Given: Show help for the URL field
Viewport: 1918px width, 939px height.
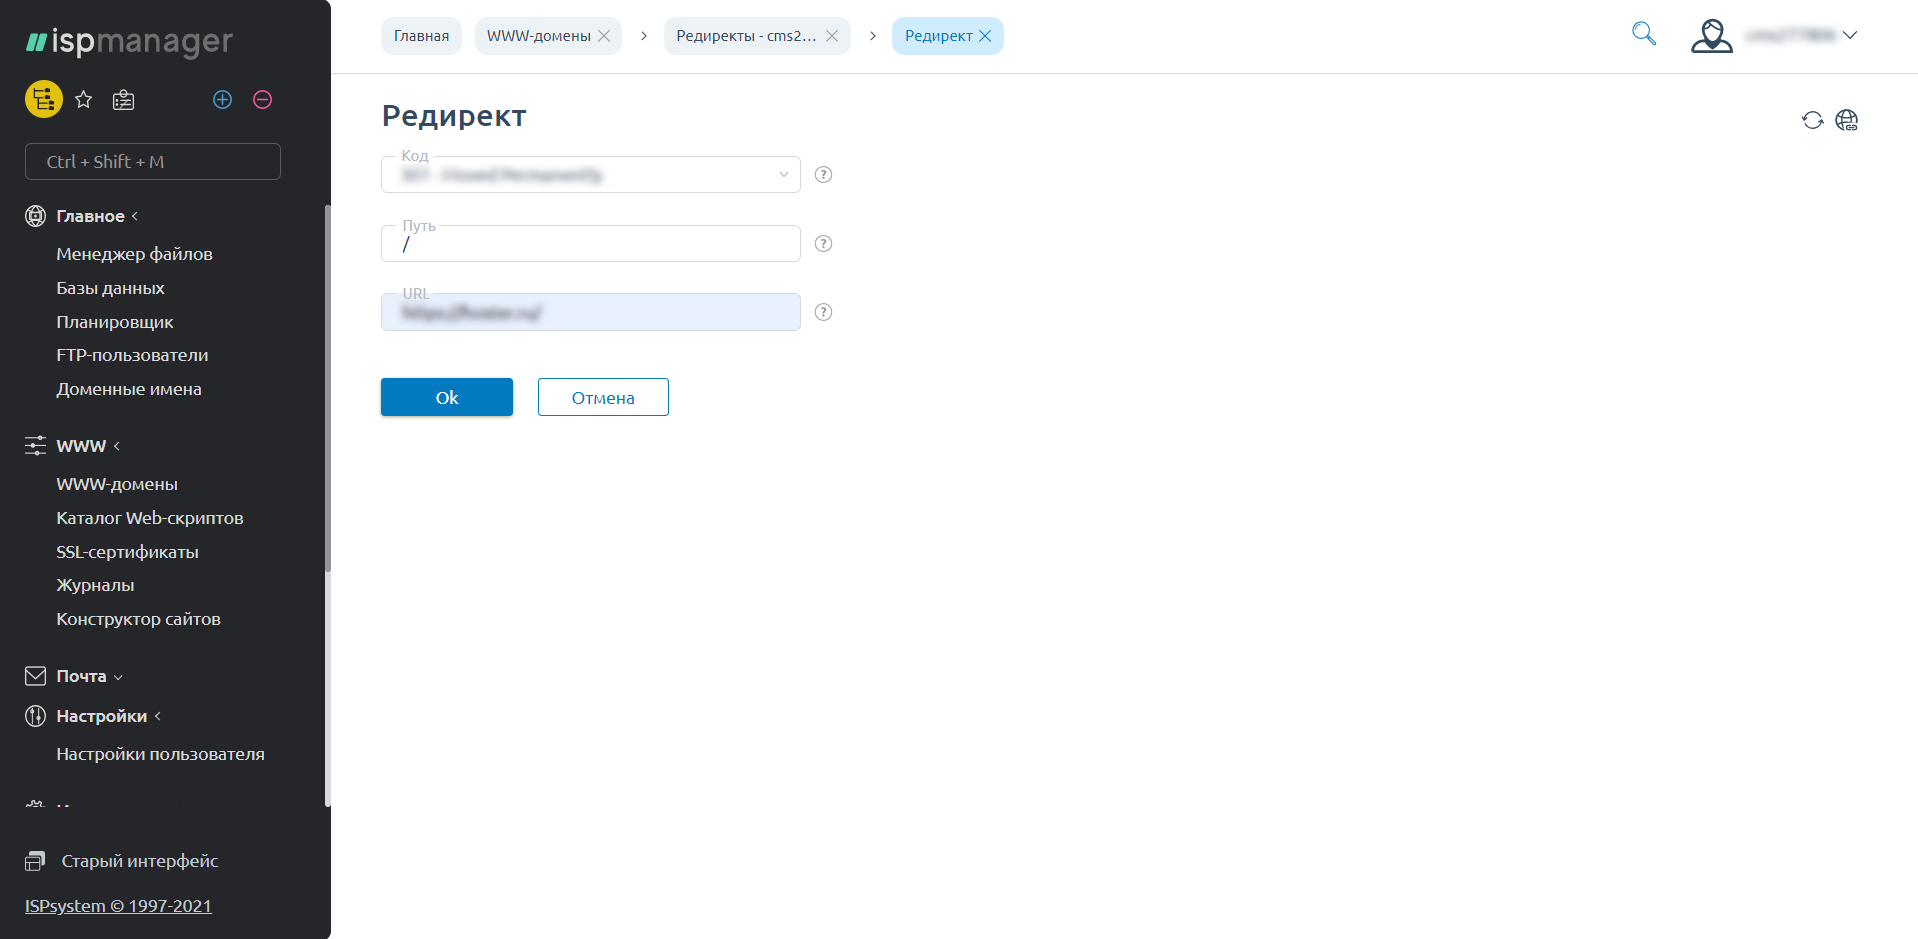Looking at the screenshot, I should (823, 312).
